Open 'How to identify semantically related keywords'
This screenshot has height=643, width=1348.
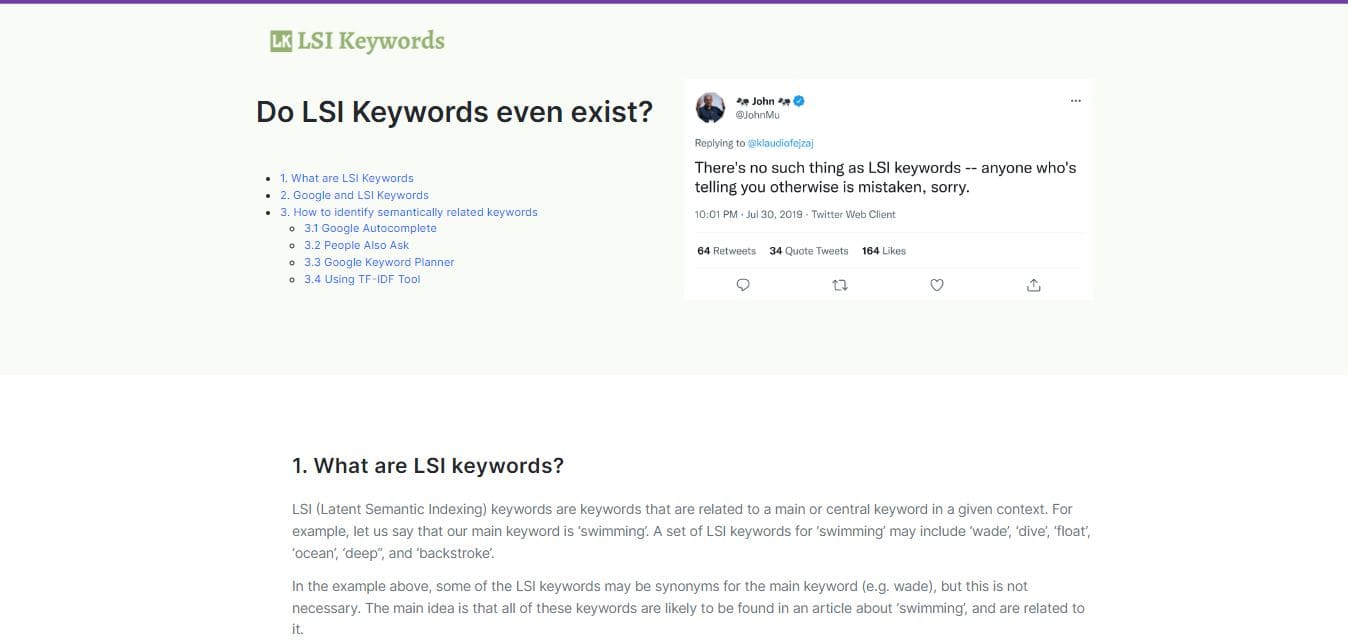[409, 211]
